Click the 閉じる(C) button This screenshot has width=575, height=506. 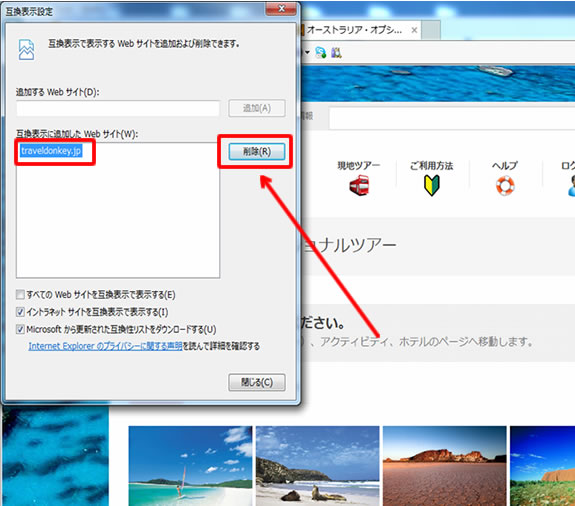point(257,382)
